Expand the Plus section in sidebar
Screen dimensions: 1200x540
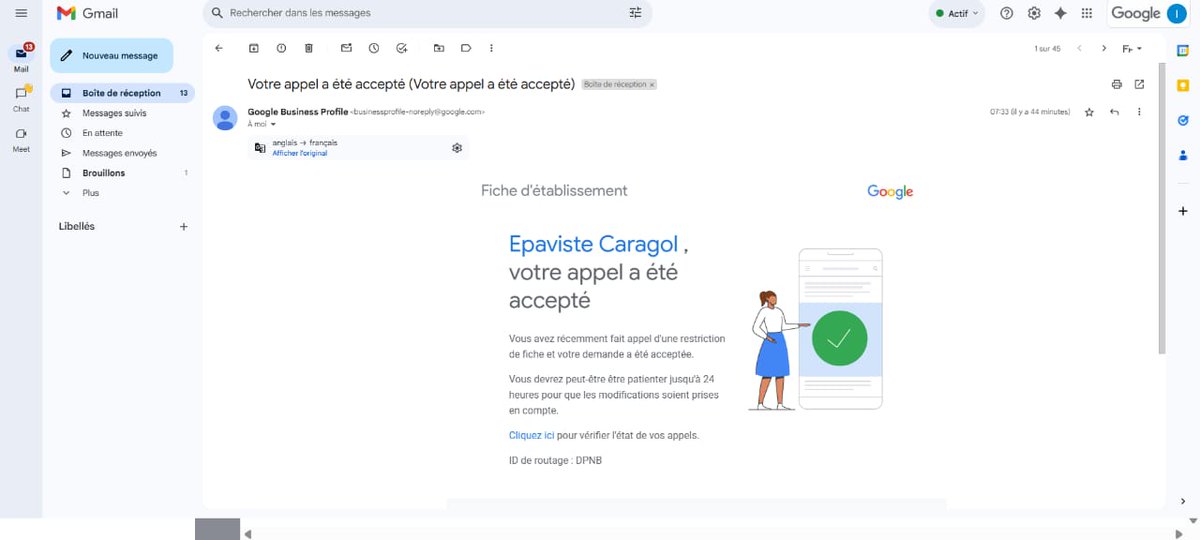tap(90, 193)
